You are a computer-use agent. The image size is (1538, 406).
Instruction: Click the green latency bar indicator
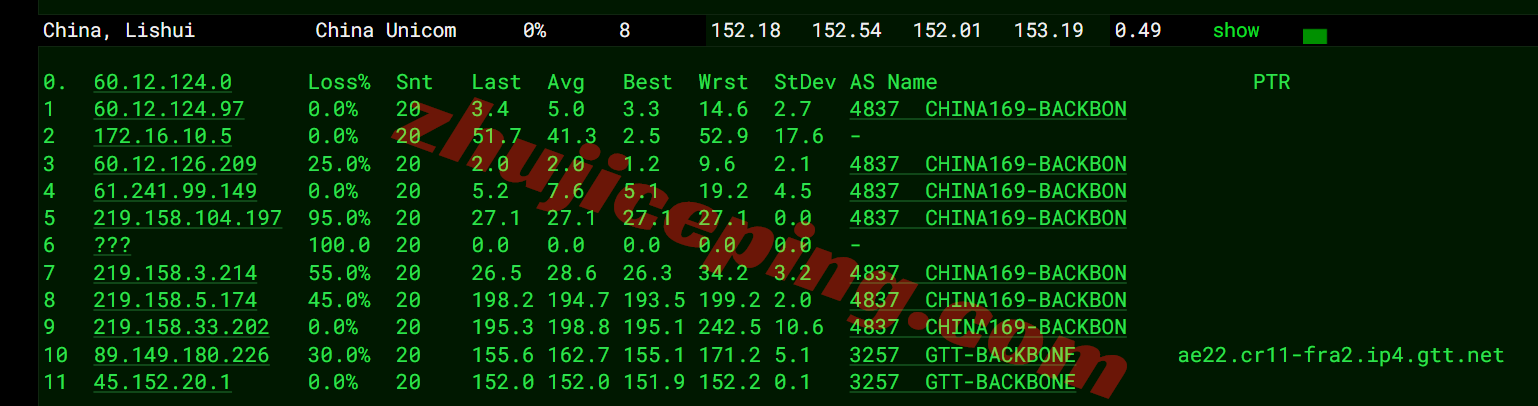click(x=1315, y=37)
